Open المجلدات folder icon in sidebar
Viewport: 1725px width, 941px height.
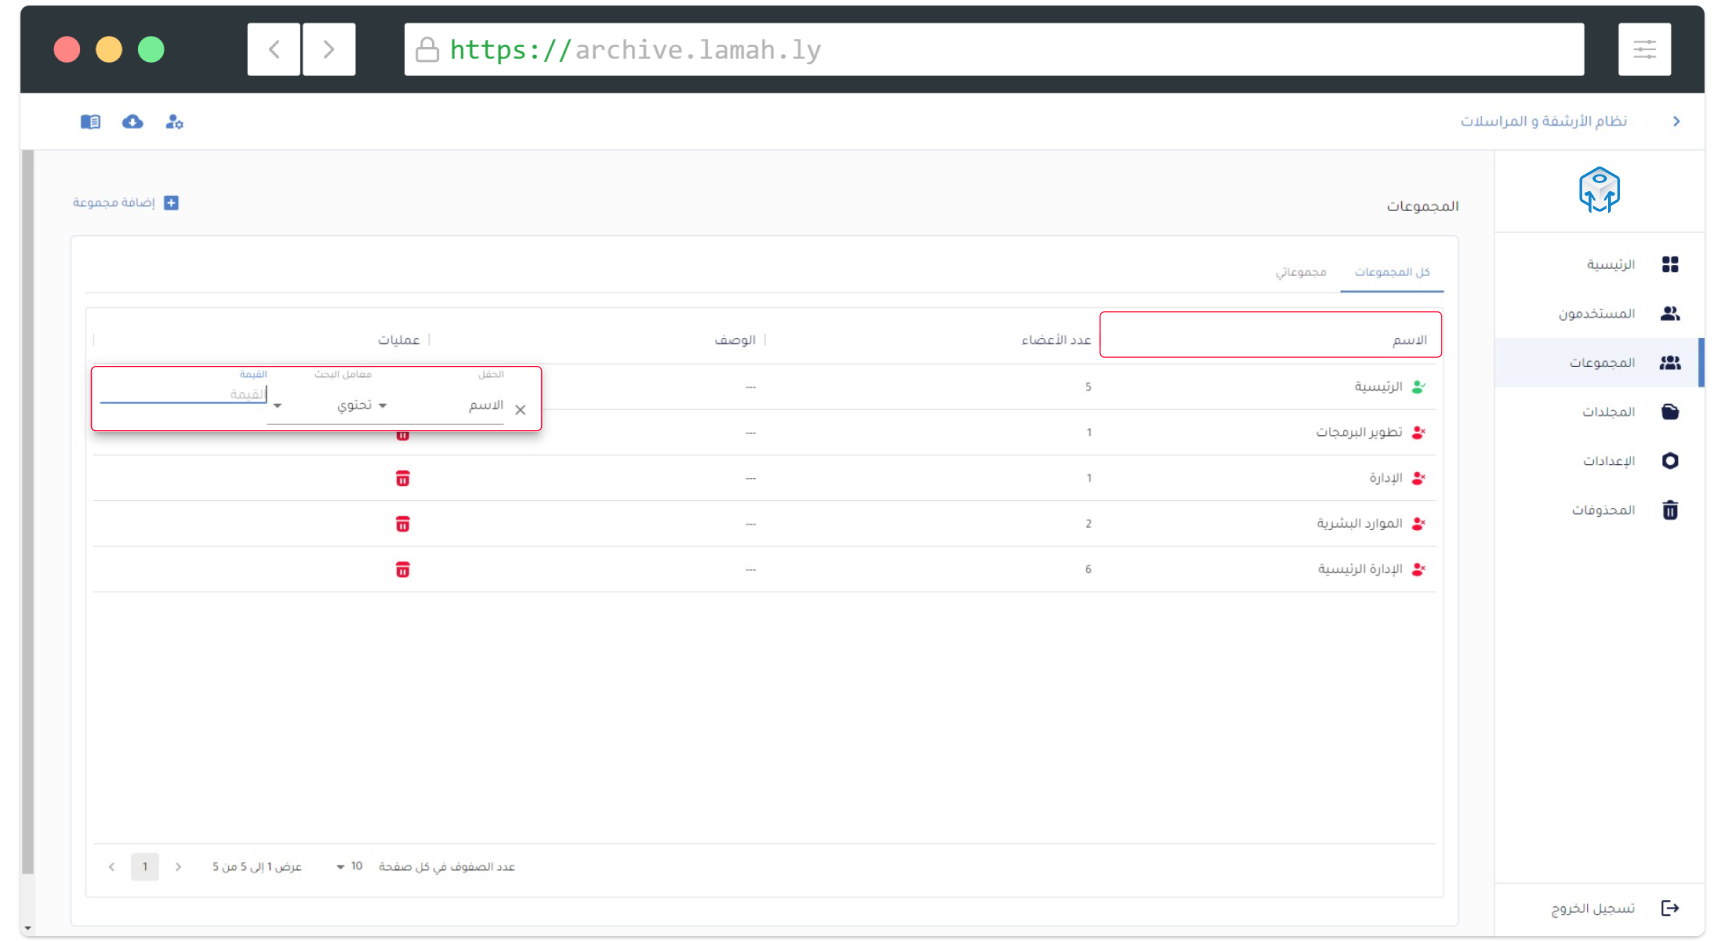click(1670, 412)
